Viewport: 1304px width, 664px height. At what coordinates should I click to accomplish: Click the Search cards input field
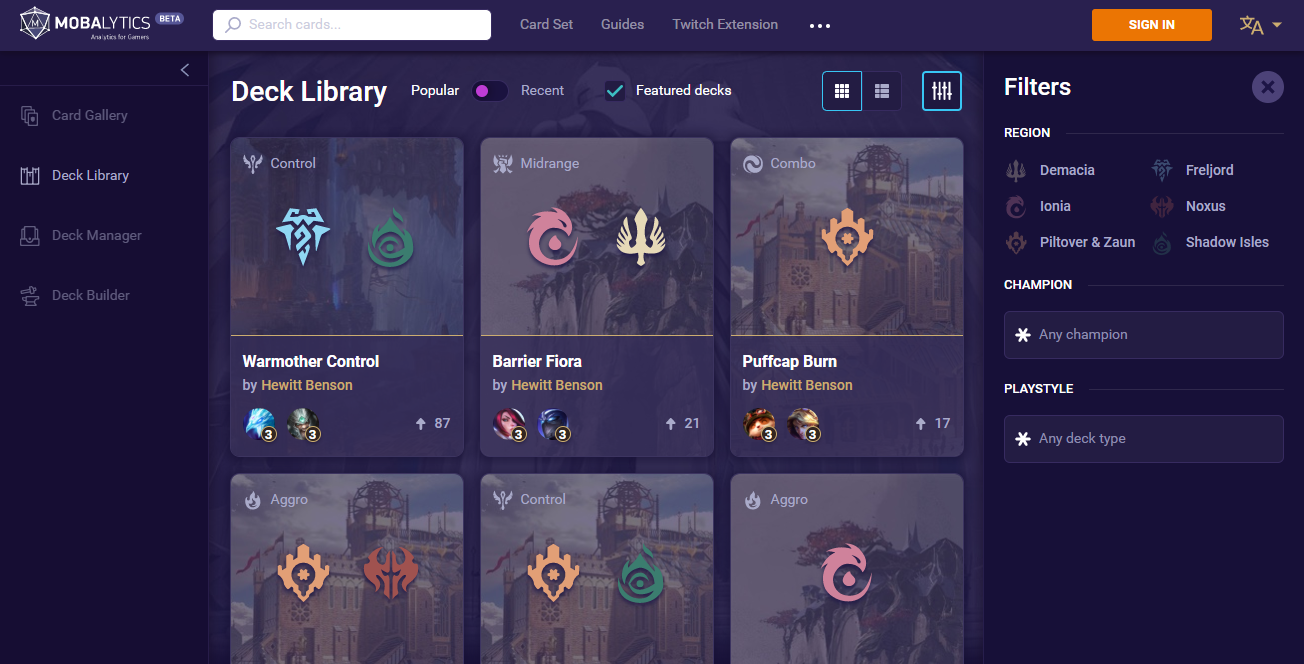352,25
